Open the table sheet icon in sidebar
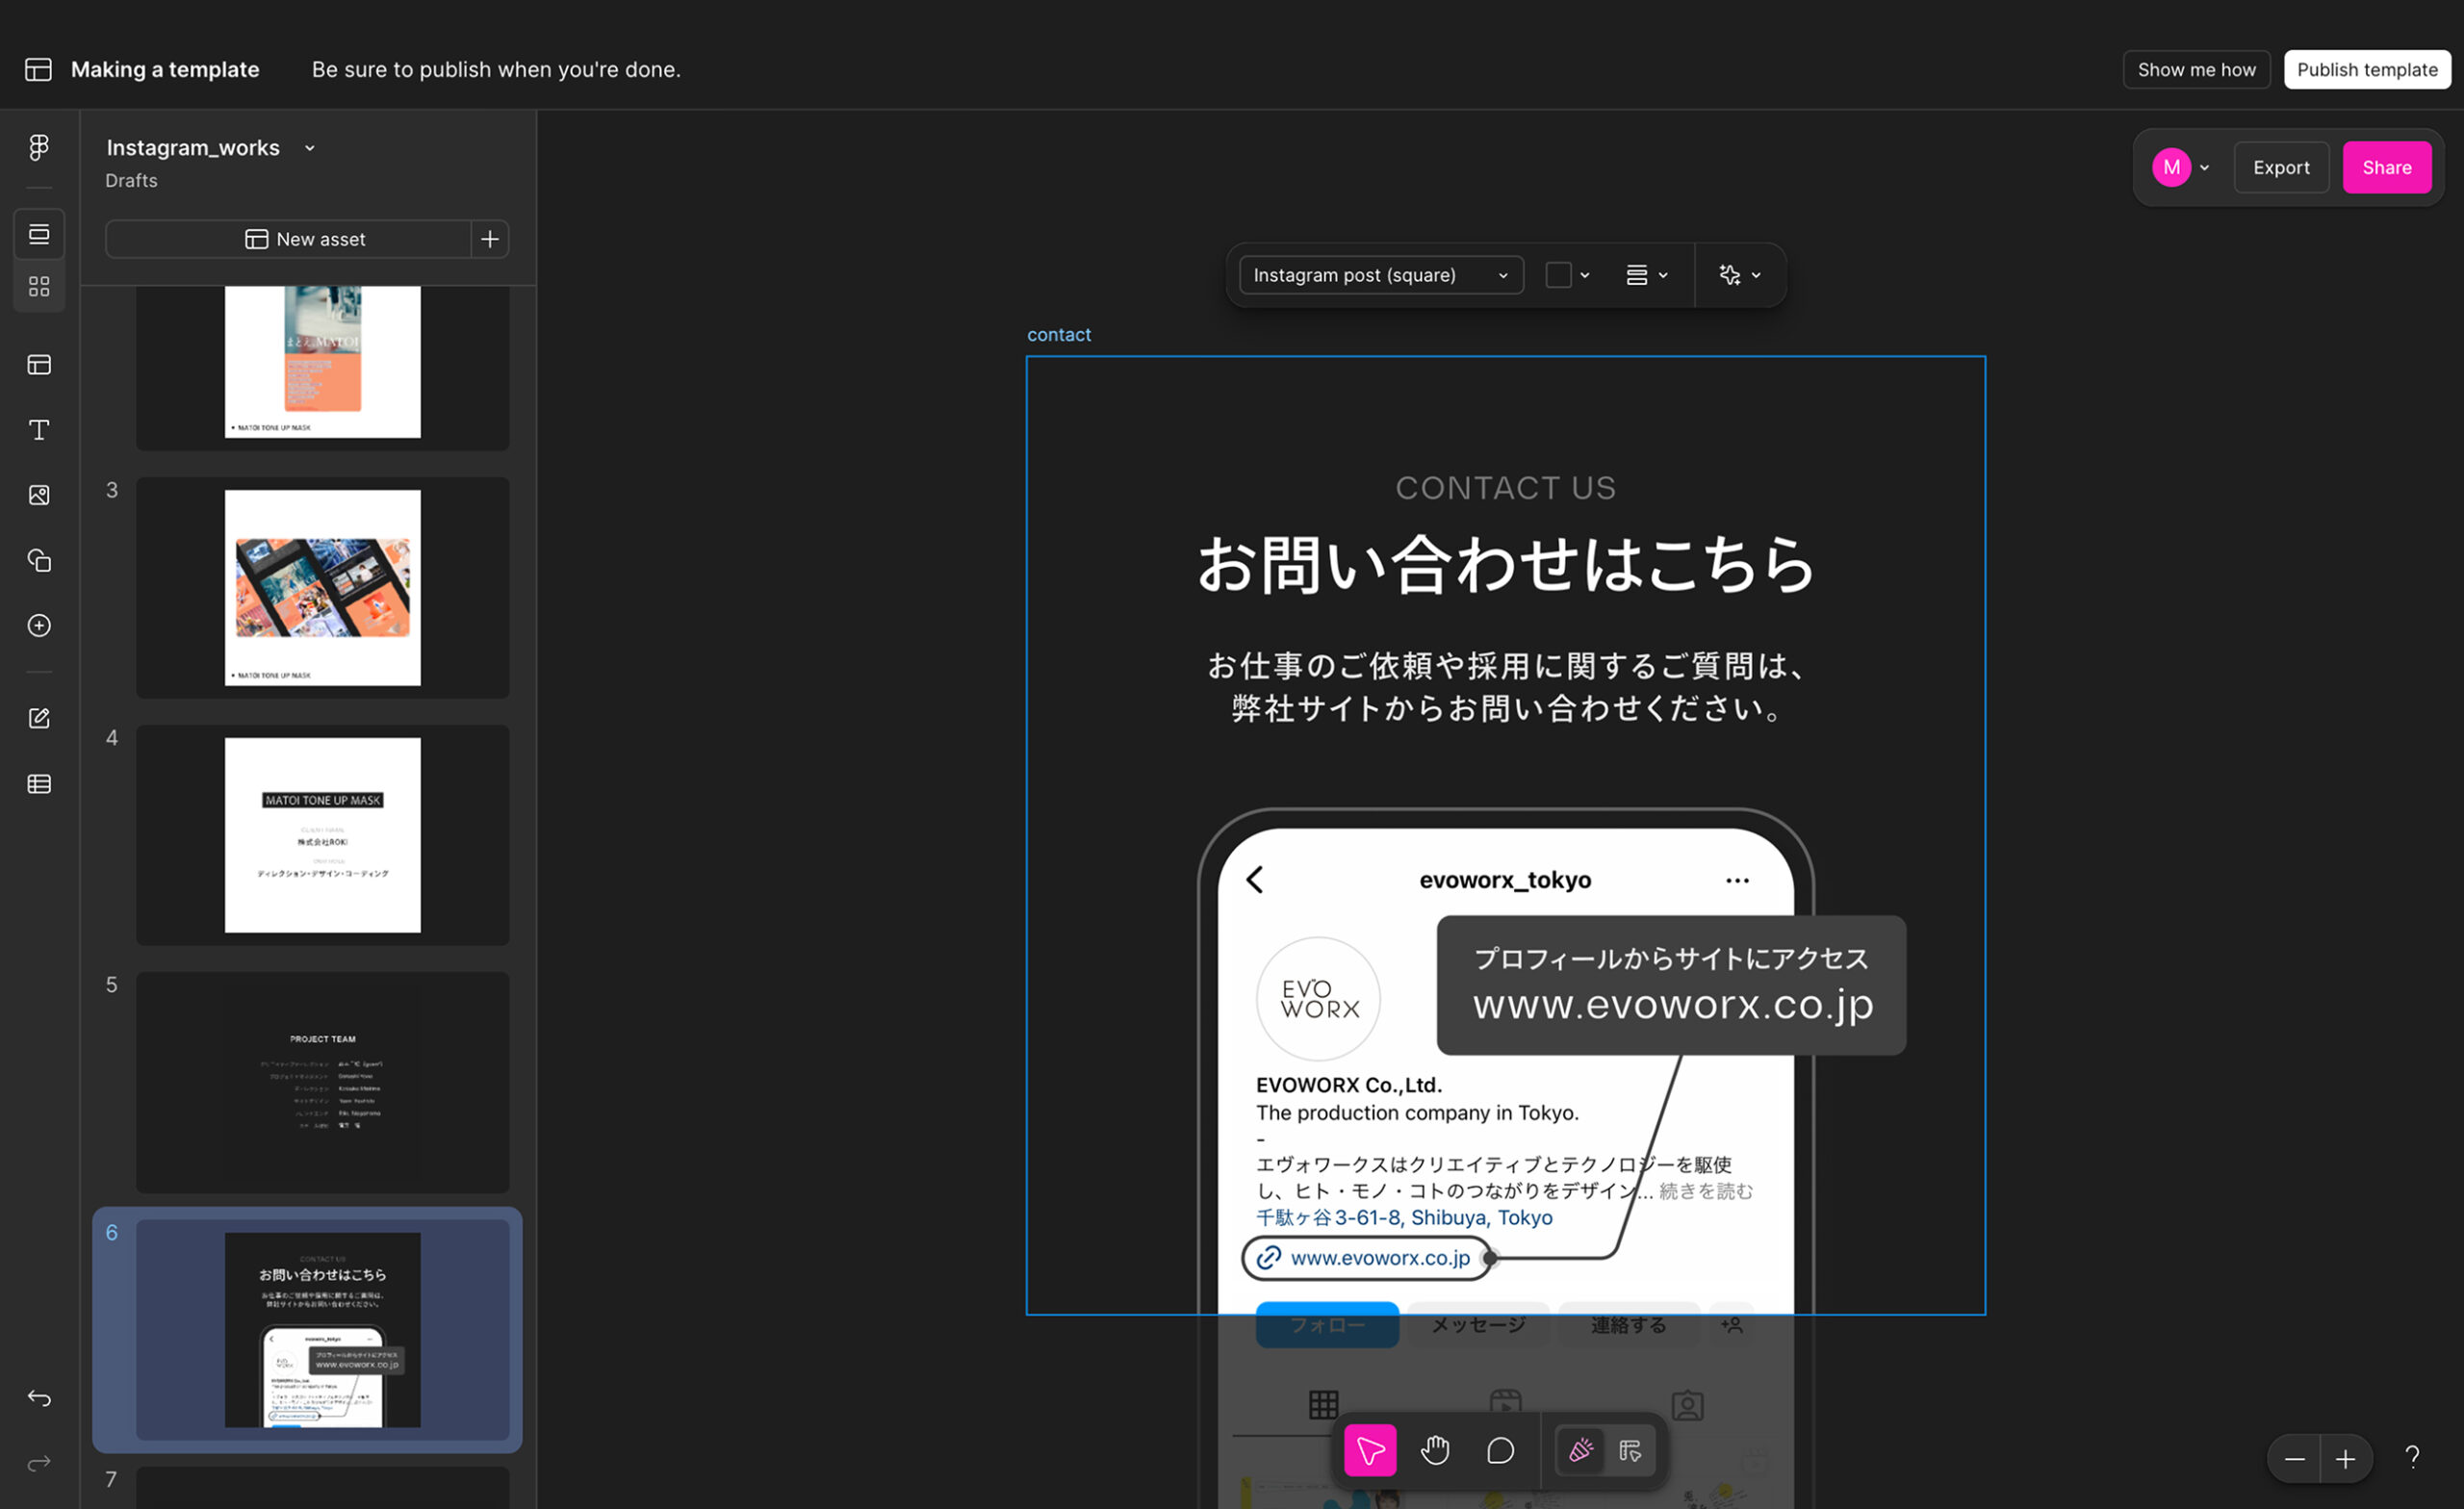The image size is (2464, 1509). tap(39, 784)
